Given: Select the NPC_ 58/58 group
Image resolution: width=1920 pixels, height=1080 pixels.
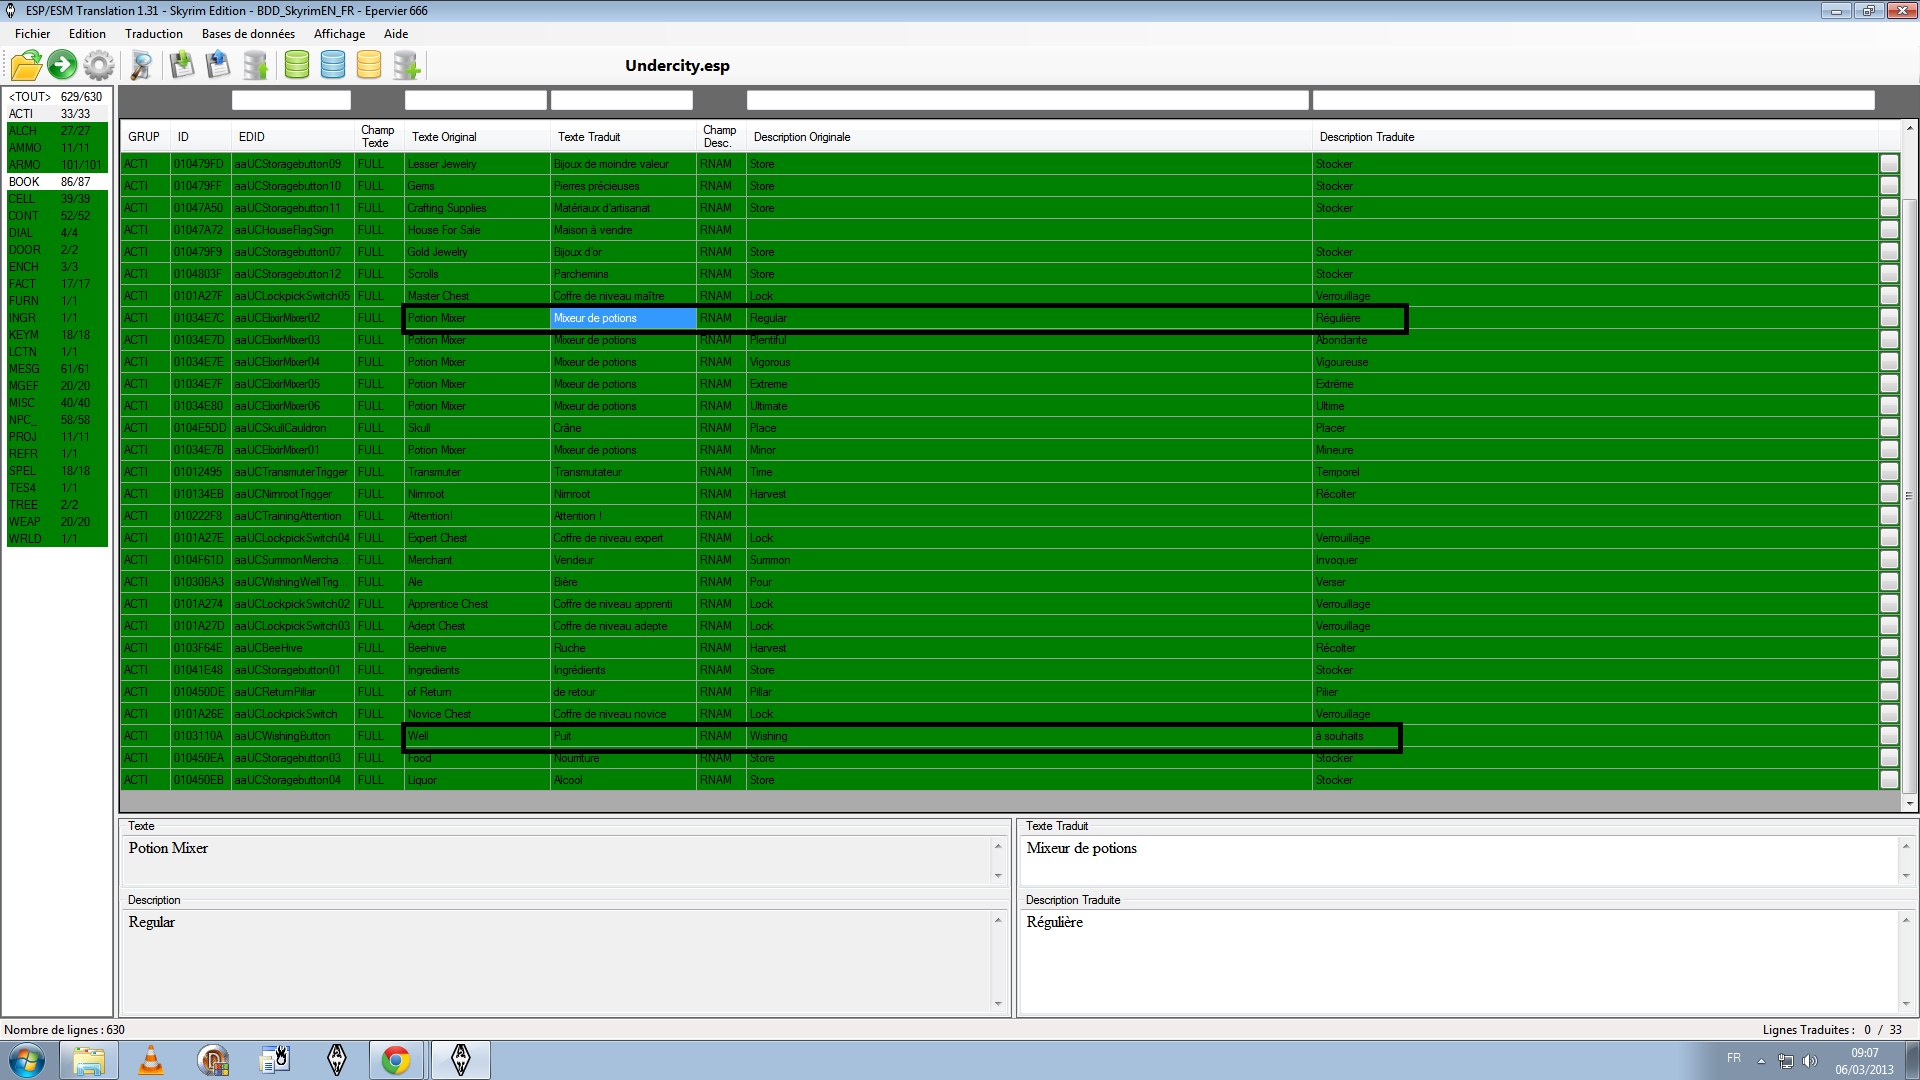Looking at the screenshot, I should pyautogui.click(x=57, y=420).
